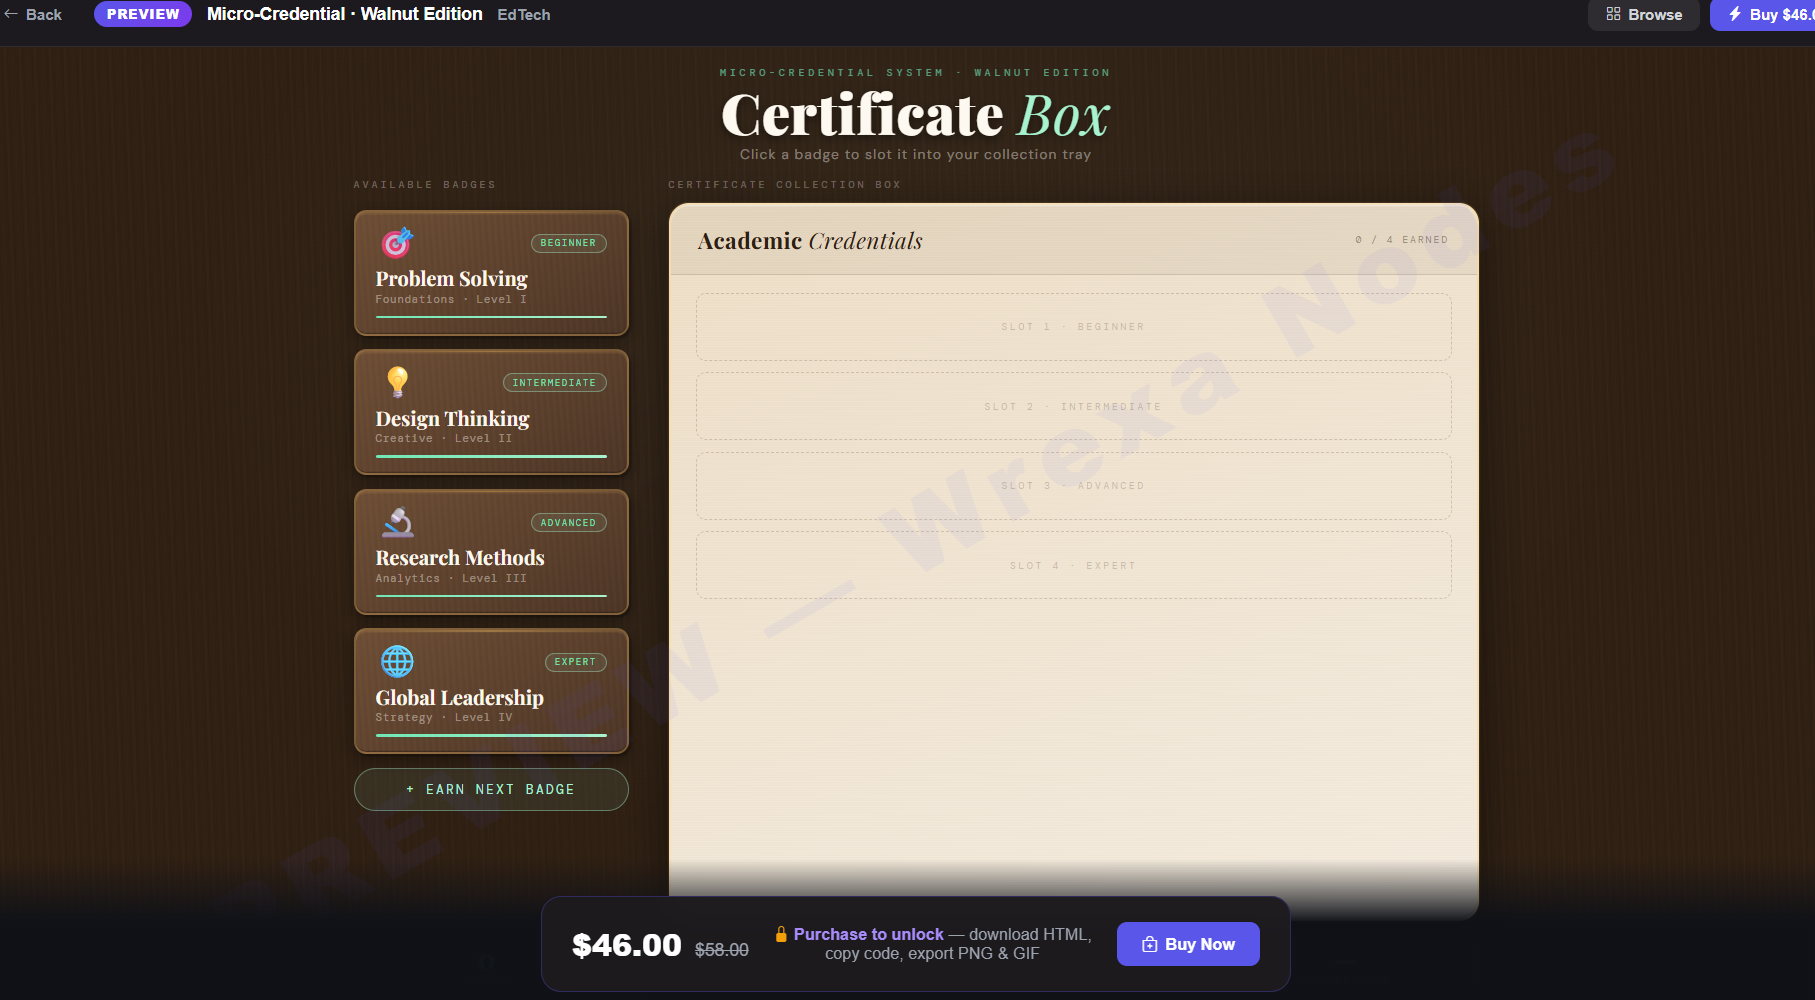Click the bag icon inside Buy Now

tap(1148, 943)
